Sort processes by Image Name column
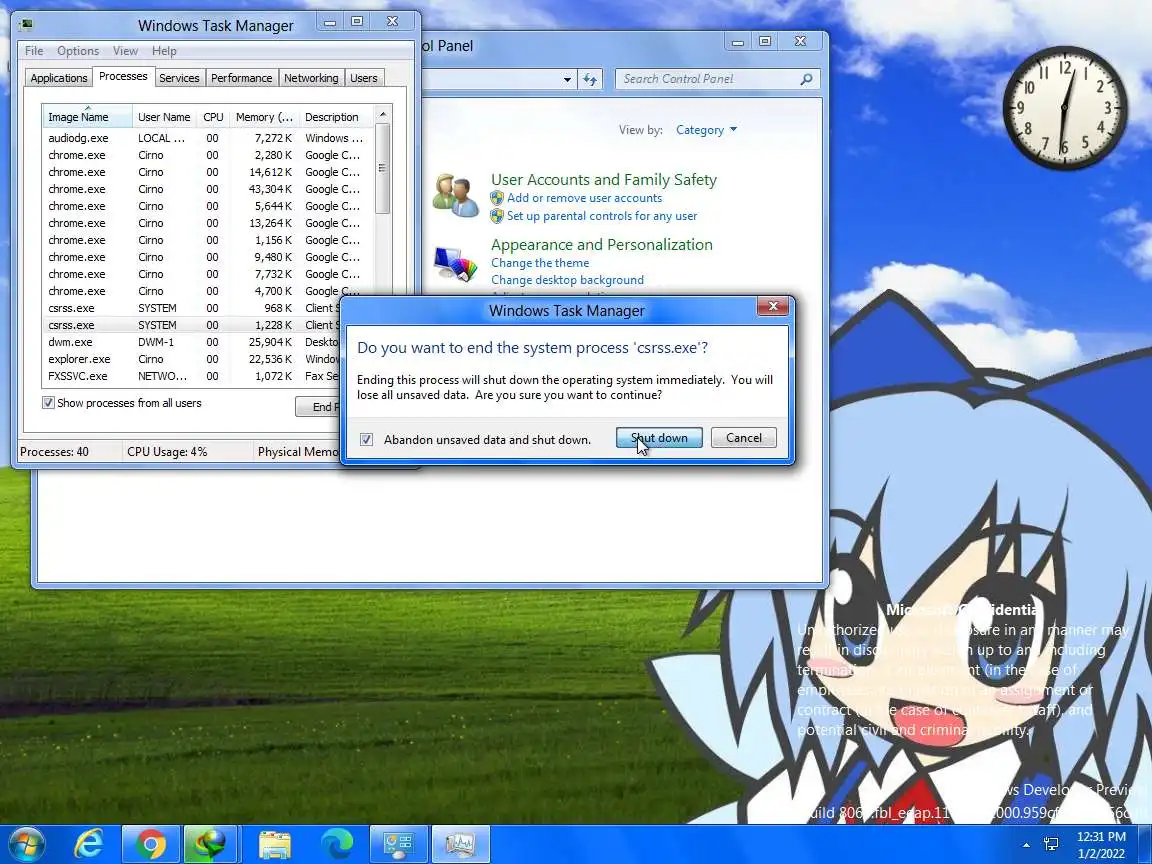The image size is (1152, 864). coord(87,117)
